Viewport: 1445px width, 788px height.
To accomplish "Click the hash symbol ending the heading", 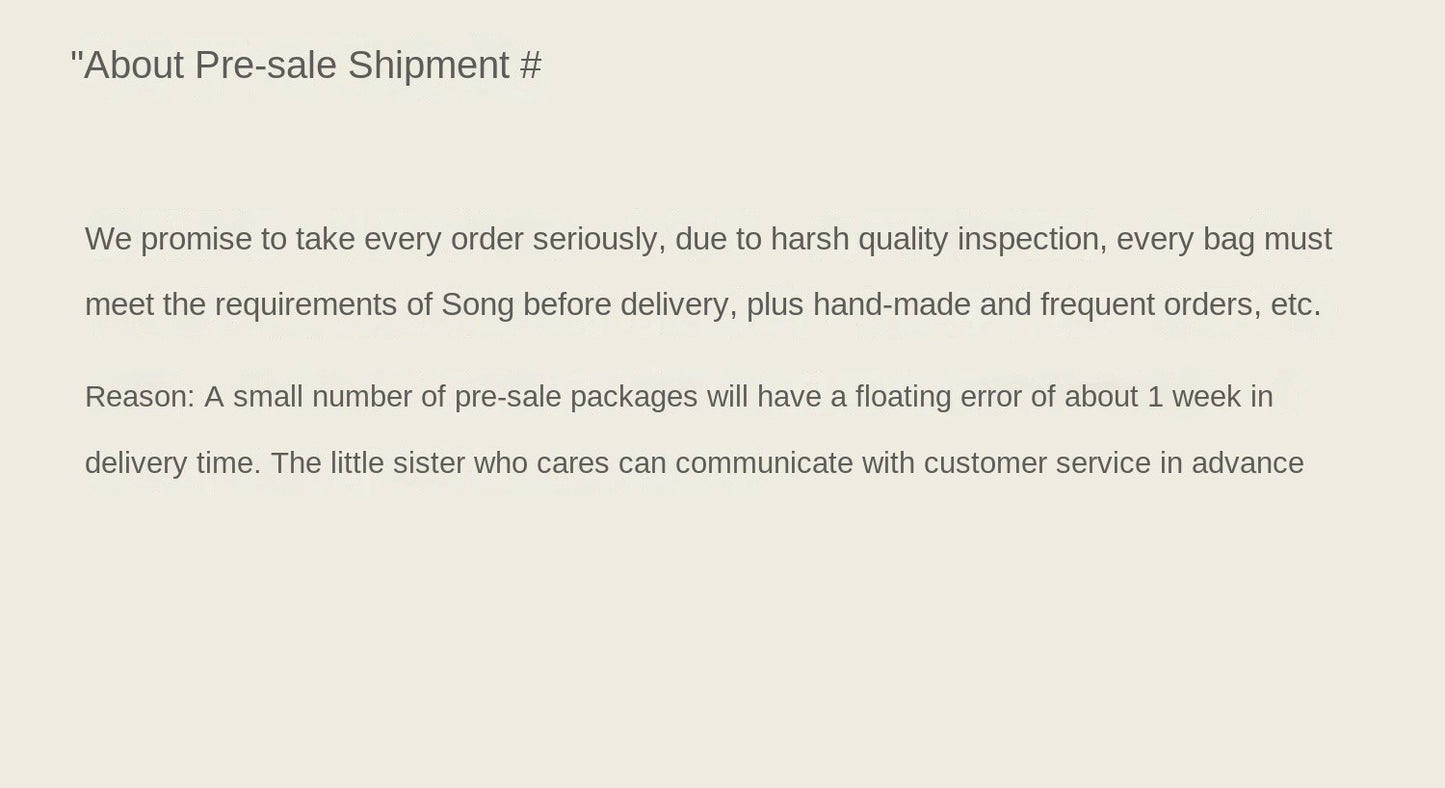I will coord(531,66).
